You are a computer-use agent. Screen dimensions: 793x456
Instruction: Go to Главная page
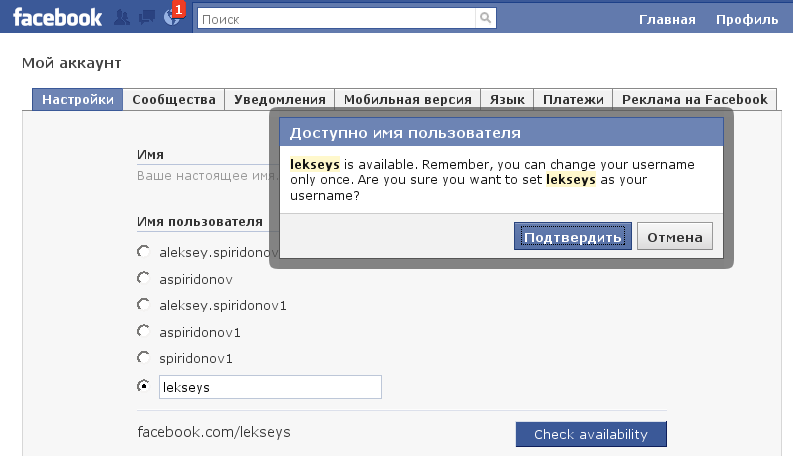pyautogui.click(x=667, y=19)
